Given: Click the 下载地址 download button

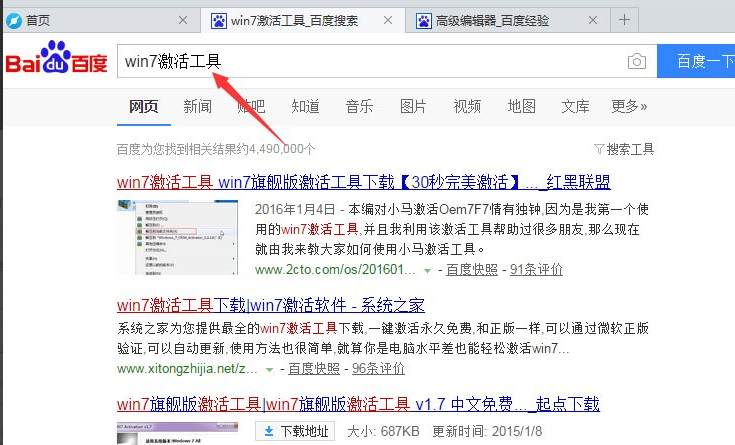Looking at the screenshot, I should pyautogui.click(x=295, y=431).
